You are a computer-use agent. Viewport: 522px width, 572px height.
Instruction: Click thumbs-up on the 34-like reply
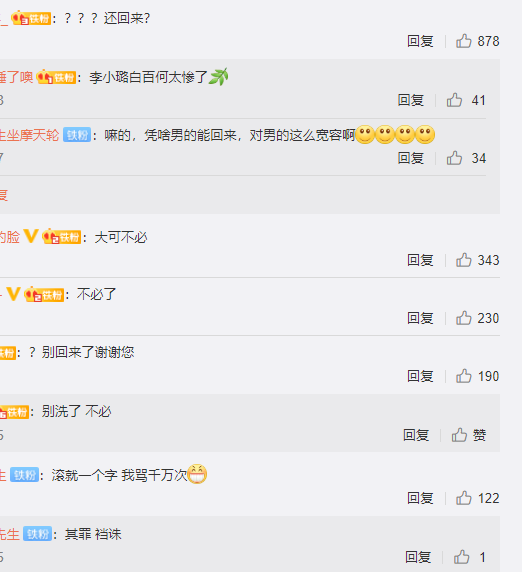click(x=455, y=158)
